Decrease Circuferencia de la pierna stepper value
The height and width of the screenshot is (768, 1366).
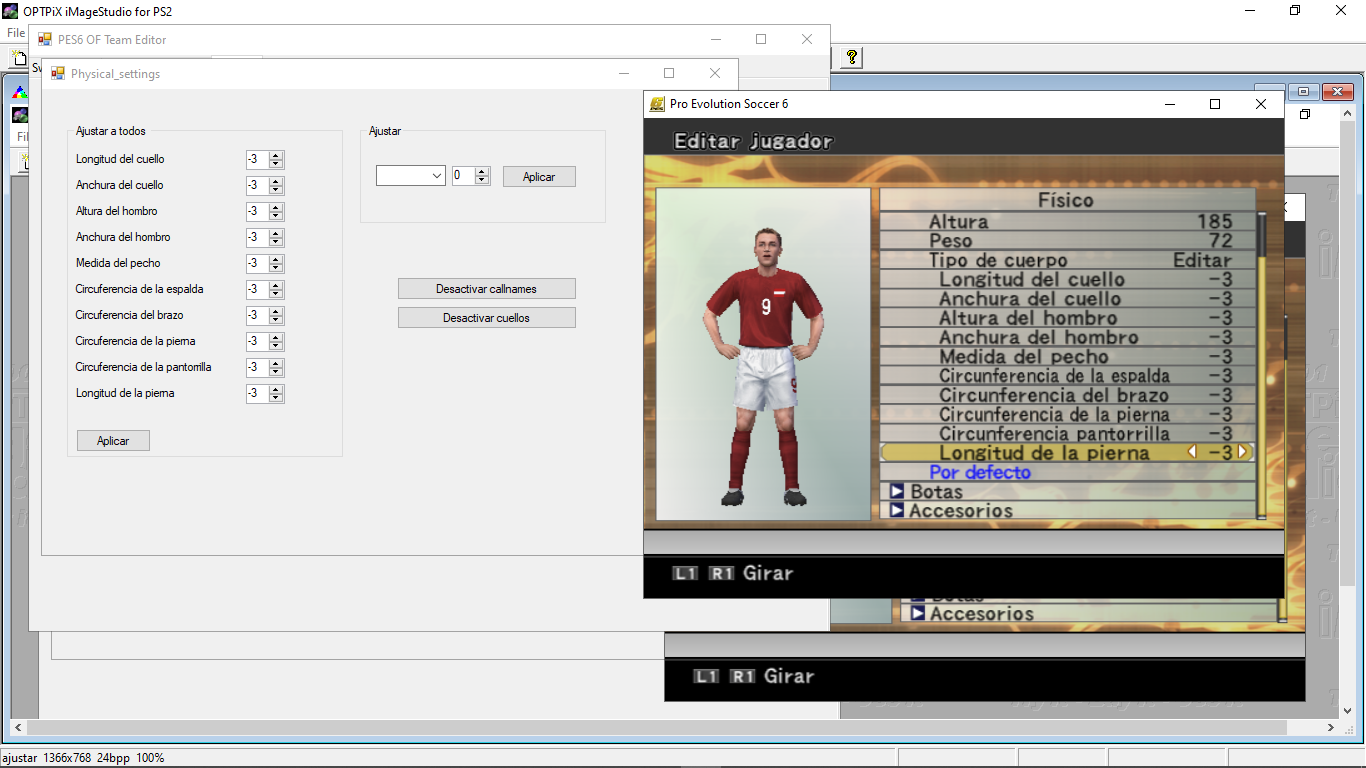pyautogui.click(x=277, y=346)
